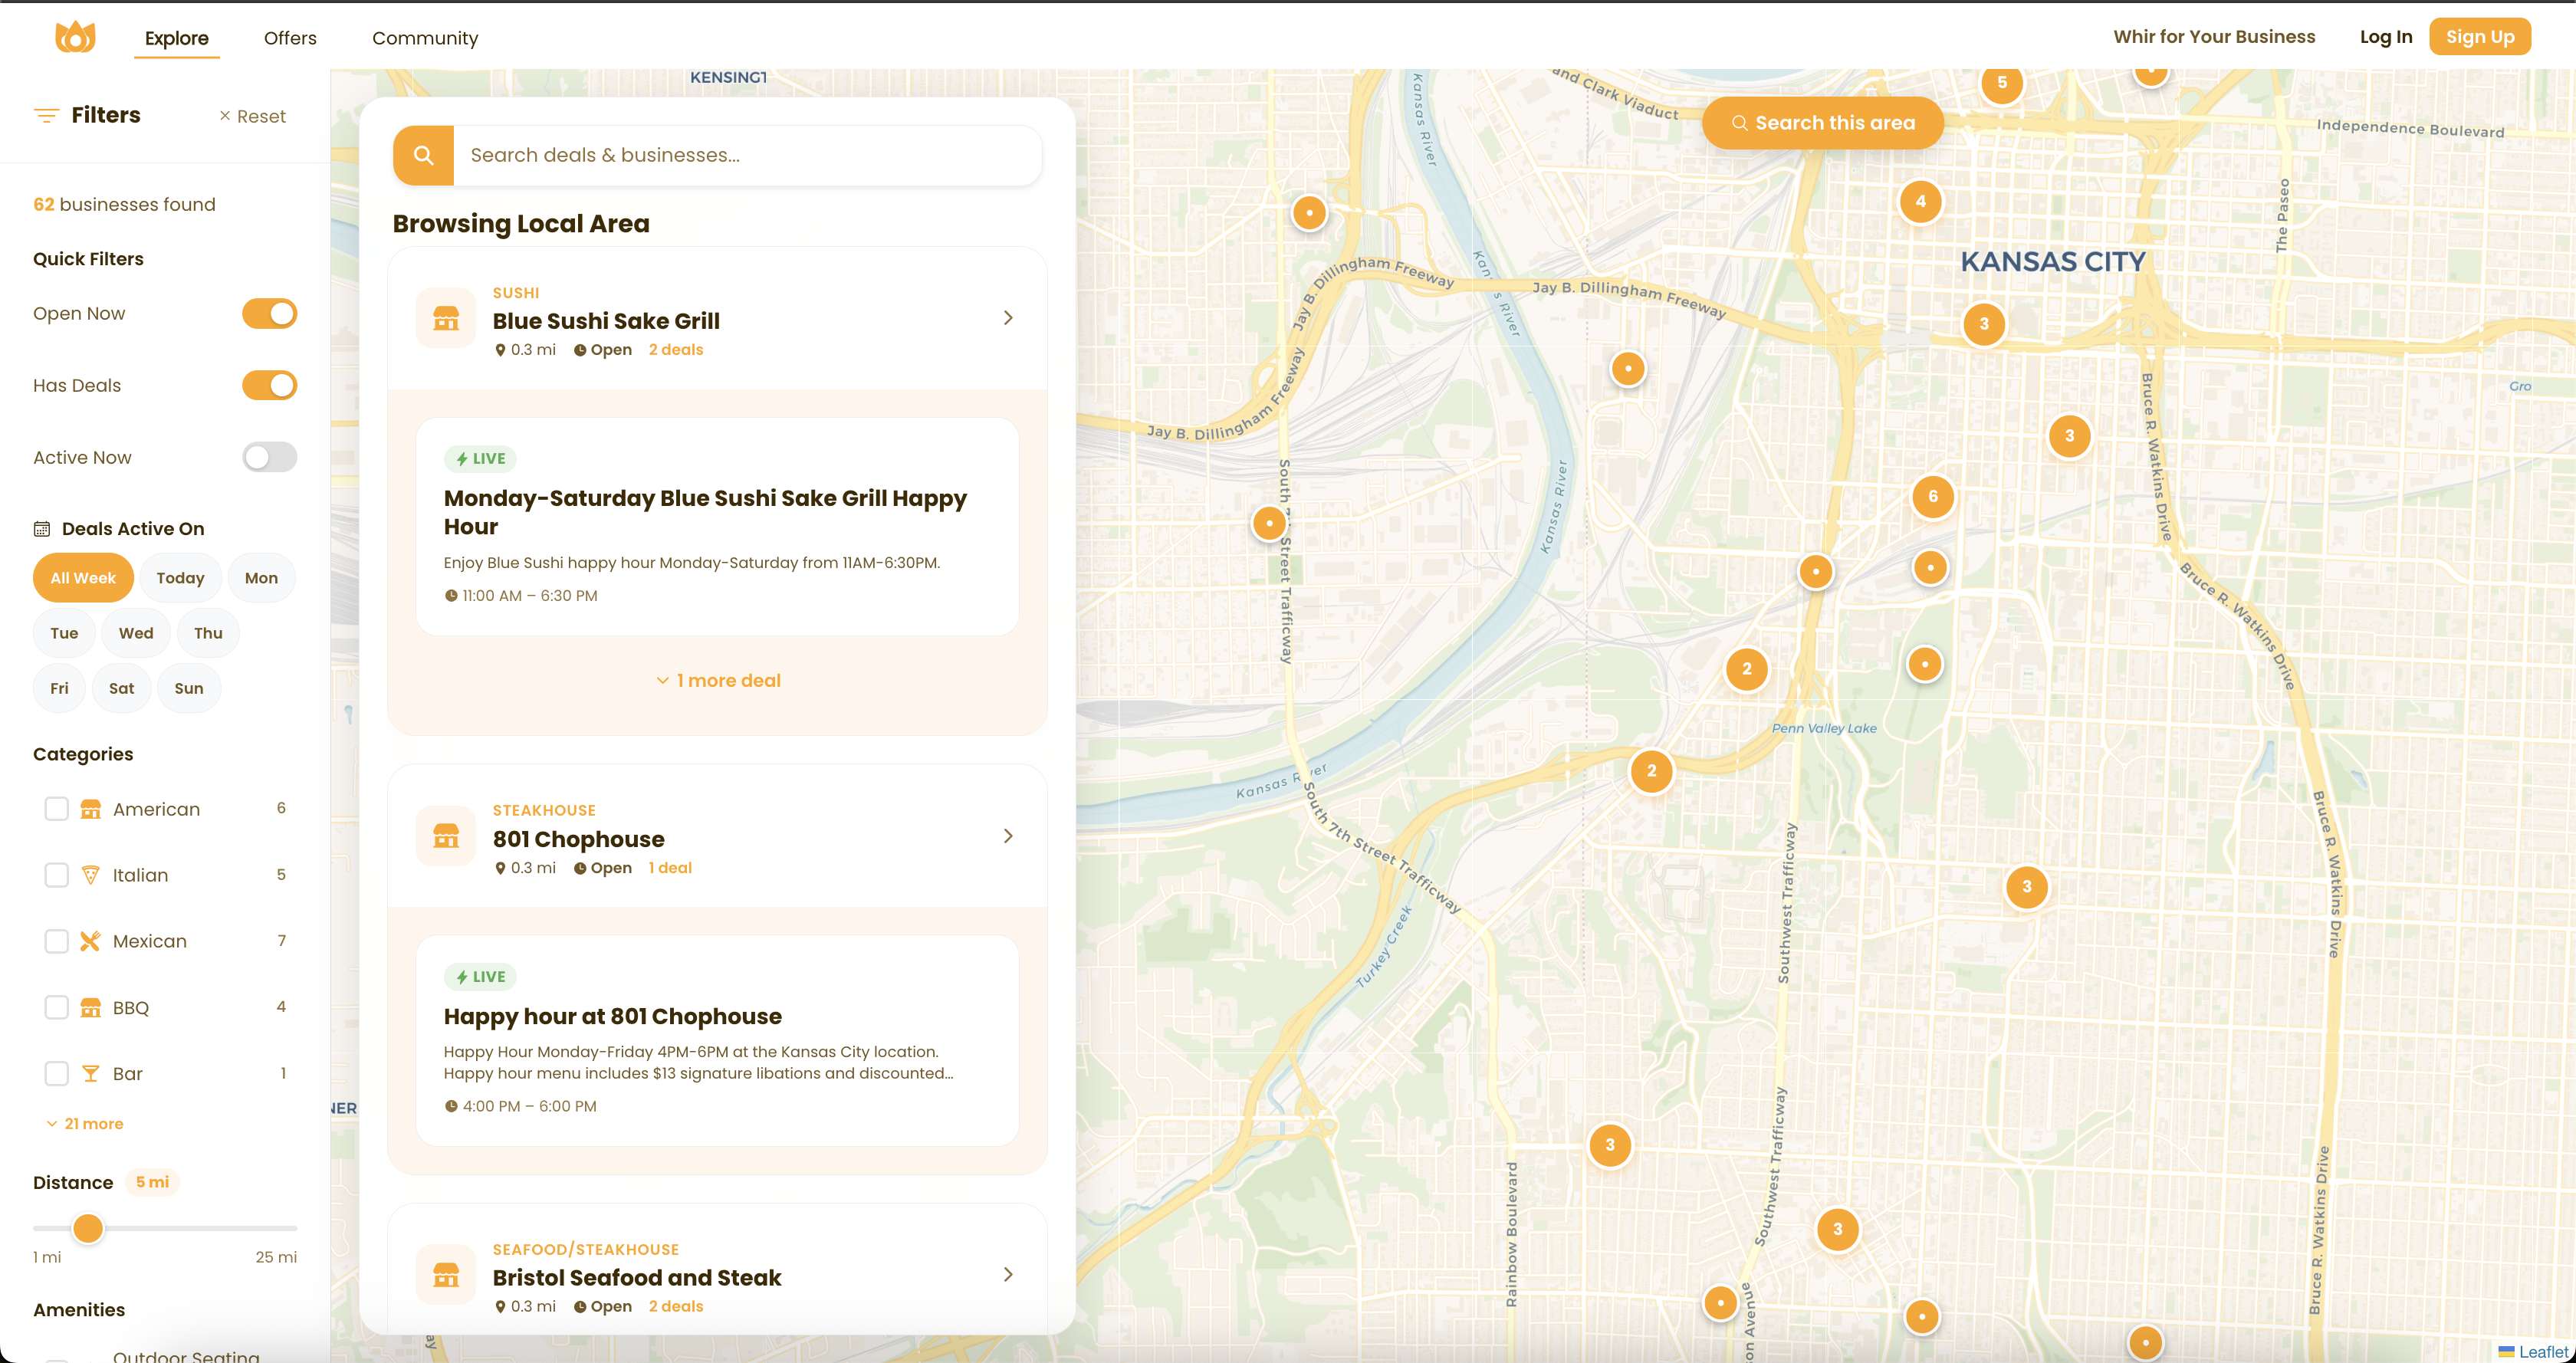Image resolution: width=2576 pixels, height=1363 pixels.
Task: Click the map cluster marker labeled 4
Action: [1920, 201]
